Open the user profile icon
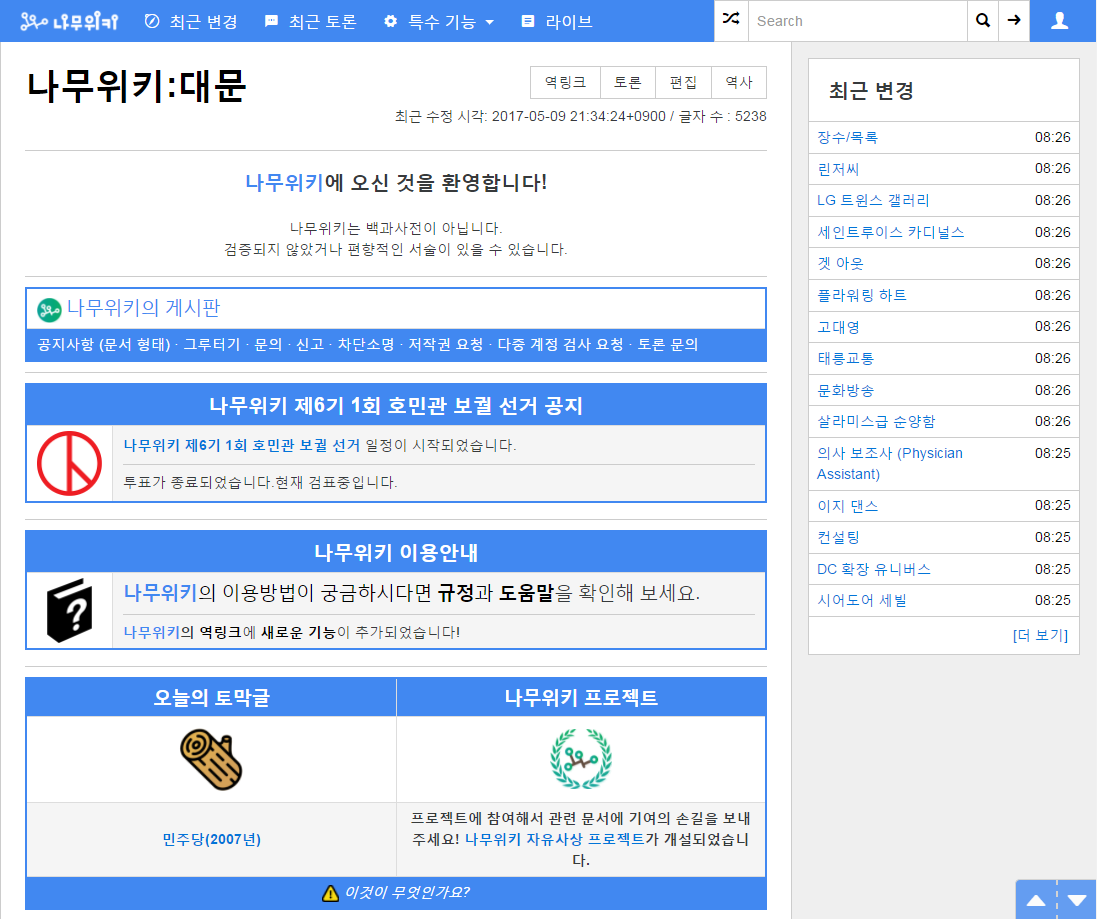The image size is (1097, 919). click(1060, 18)
